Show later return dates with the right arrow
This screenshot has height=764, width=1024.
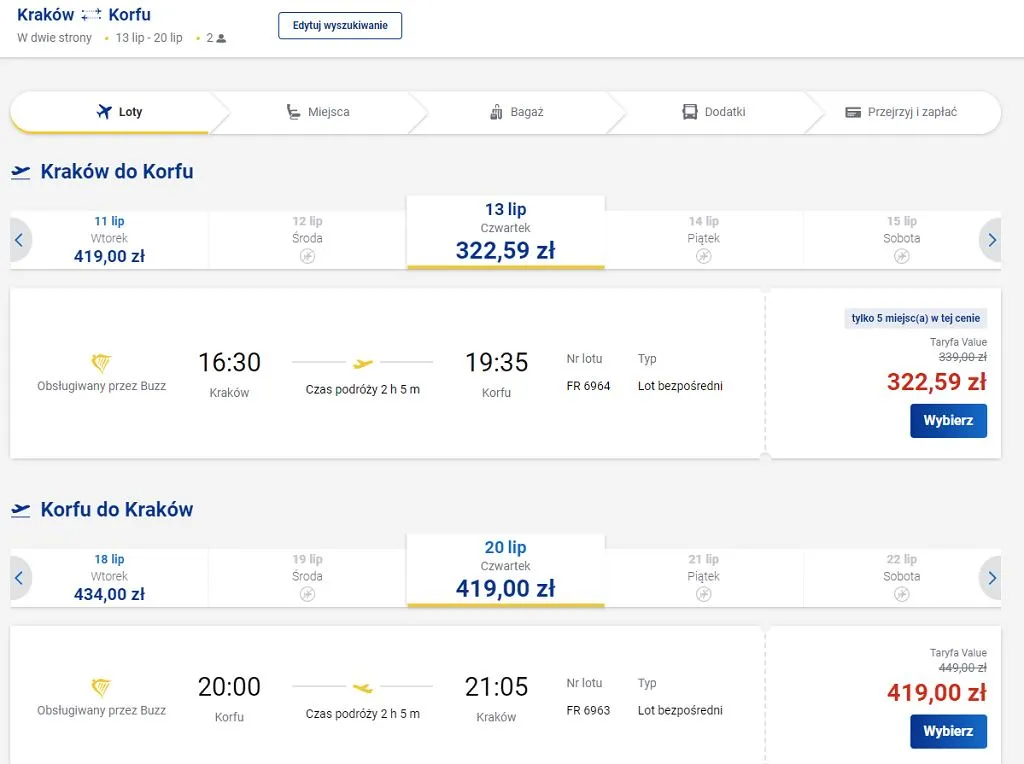coord(991,578)
